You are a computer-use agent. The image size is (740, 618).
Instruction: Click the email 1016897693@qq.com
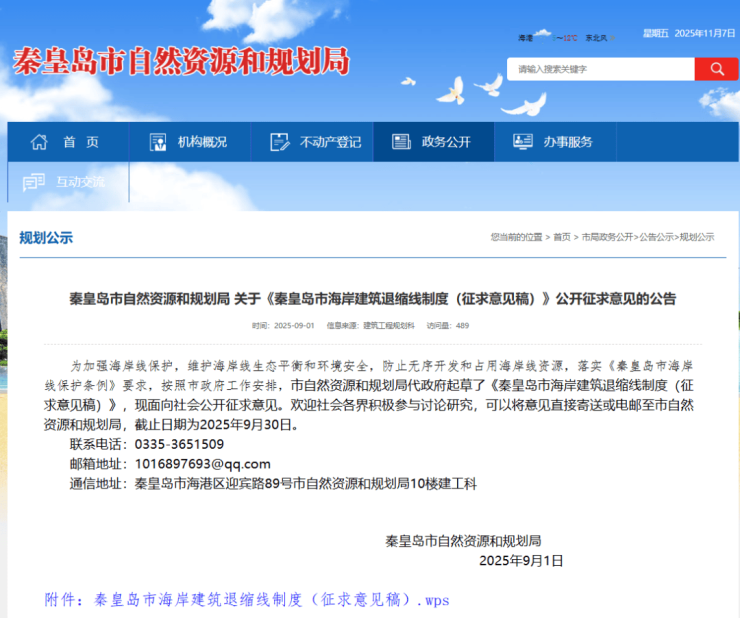click(203, 464)
